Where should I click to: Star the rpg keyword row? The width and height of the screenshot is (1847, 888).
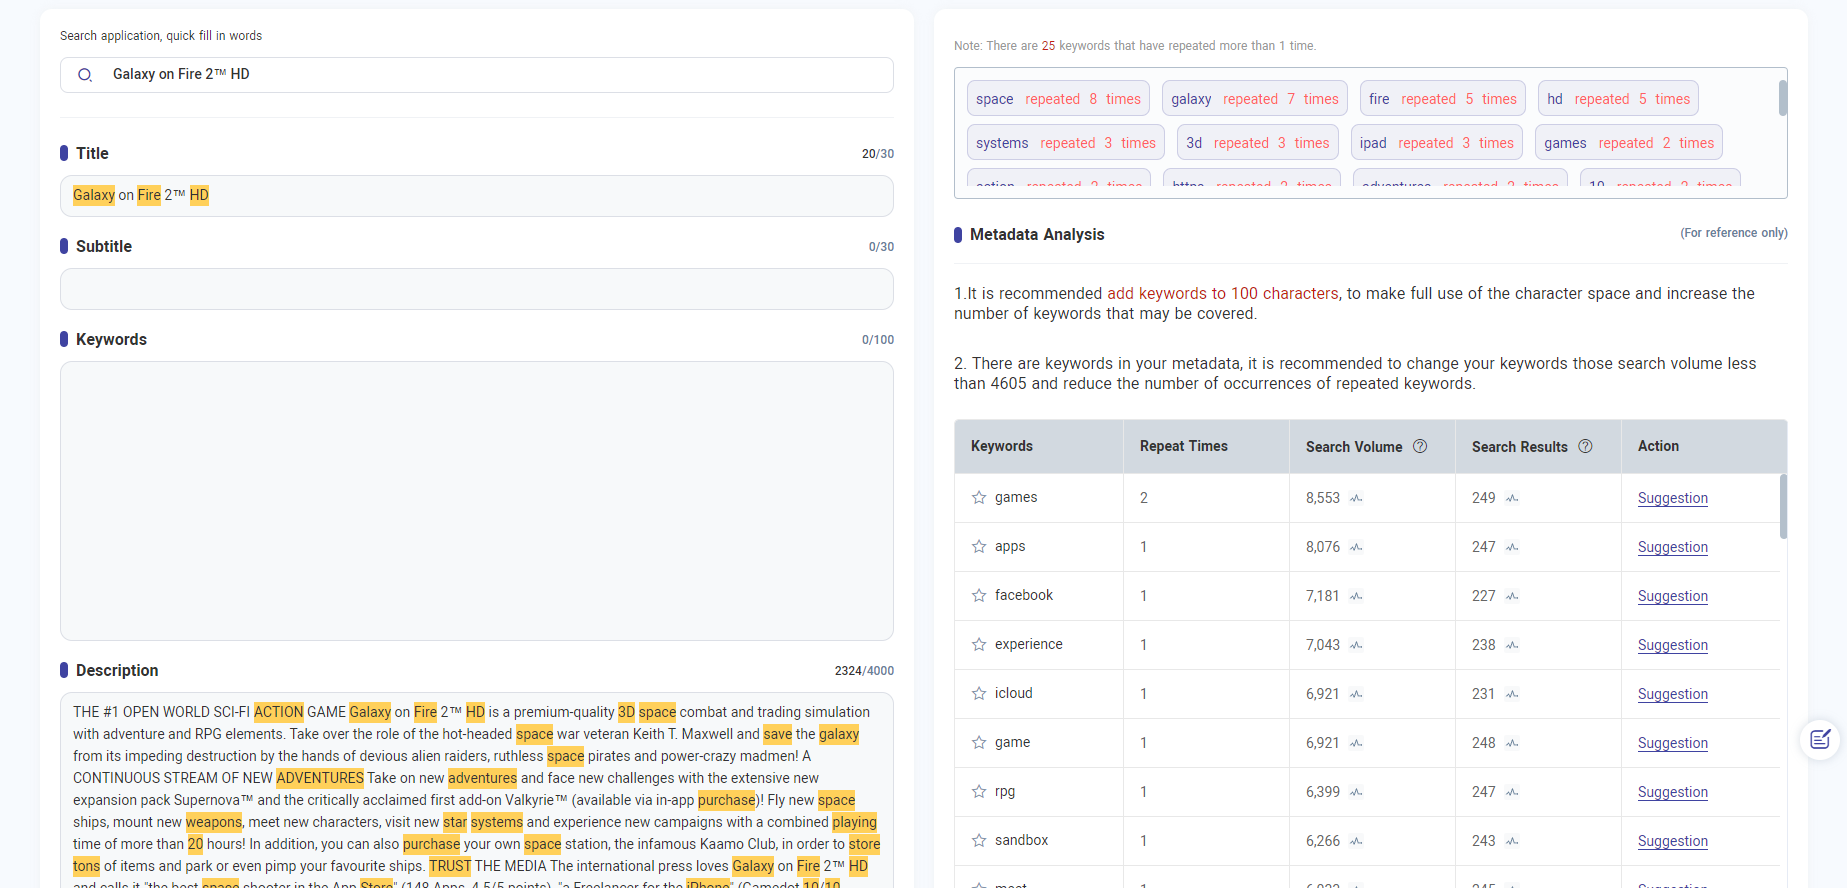(x=979, y=792)
